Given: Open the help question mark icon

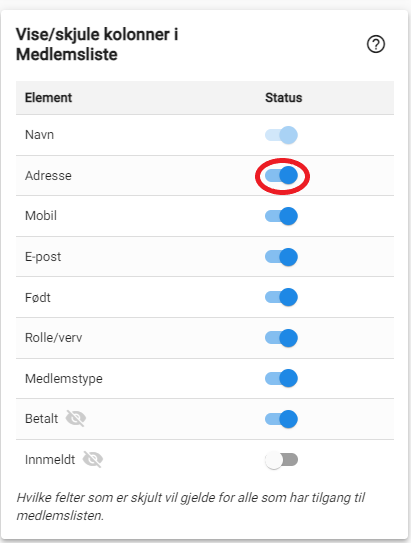Looking at the screenshot, I should coord(376,44).
